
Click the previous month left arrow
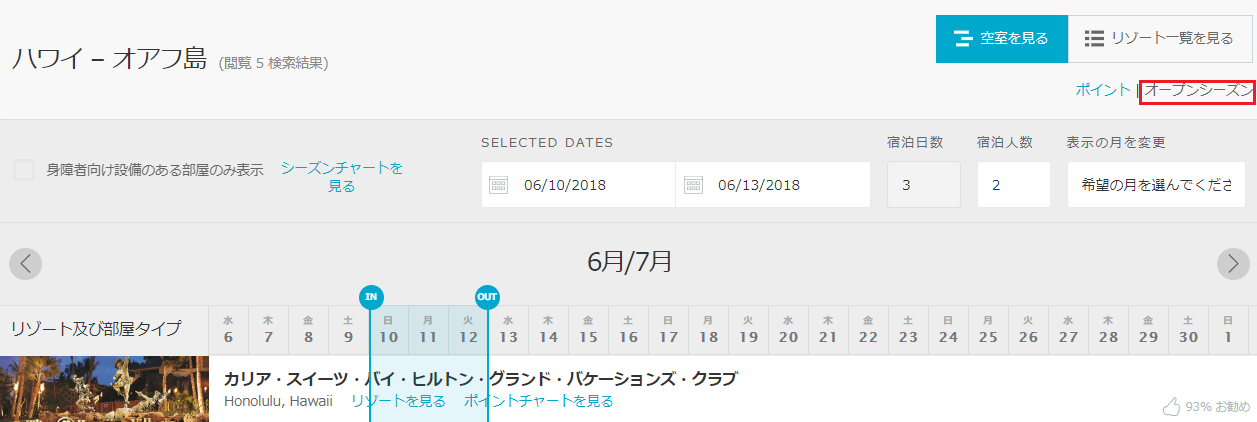[x=25, y=264]
